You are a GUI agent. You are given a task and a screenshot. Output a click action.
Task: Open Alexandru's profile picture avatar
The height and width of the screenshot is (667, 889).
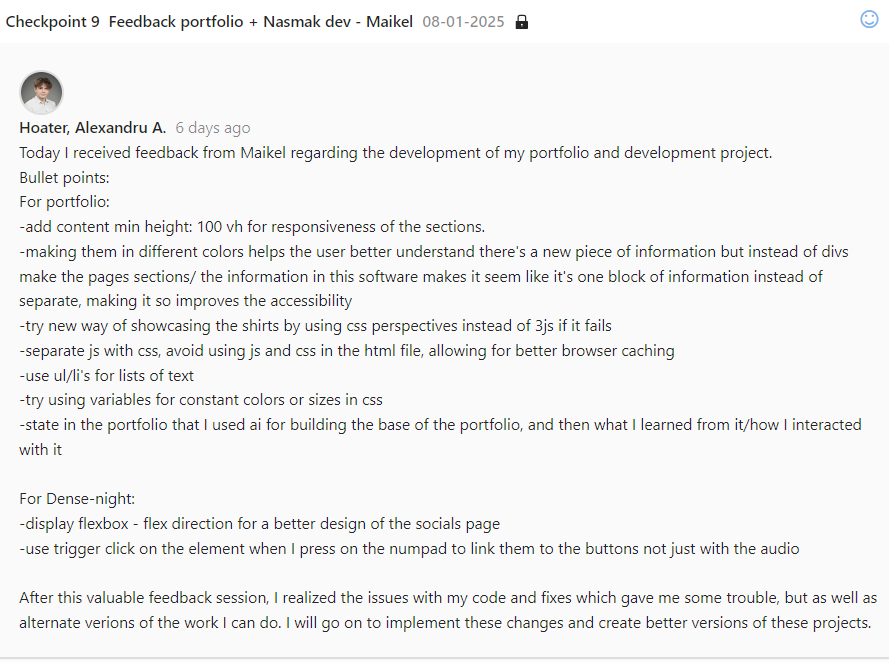41,93
